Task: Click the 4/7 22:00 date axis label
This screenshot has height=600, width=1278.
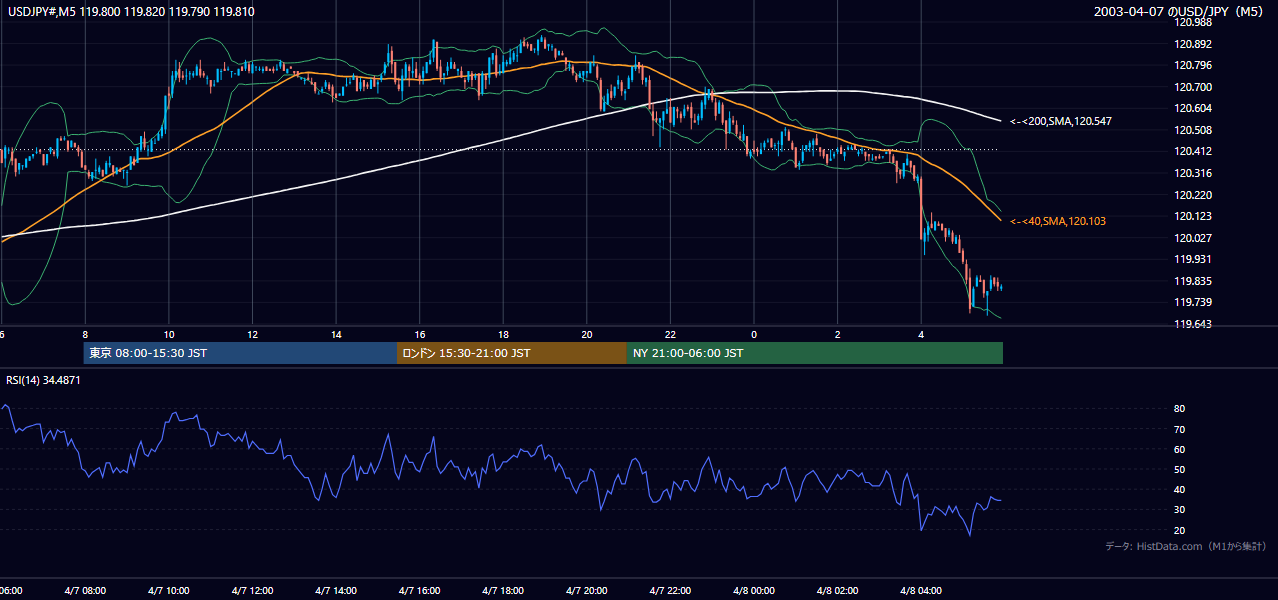Action: pos(670,591)
